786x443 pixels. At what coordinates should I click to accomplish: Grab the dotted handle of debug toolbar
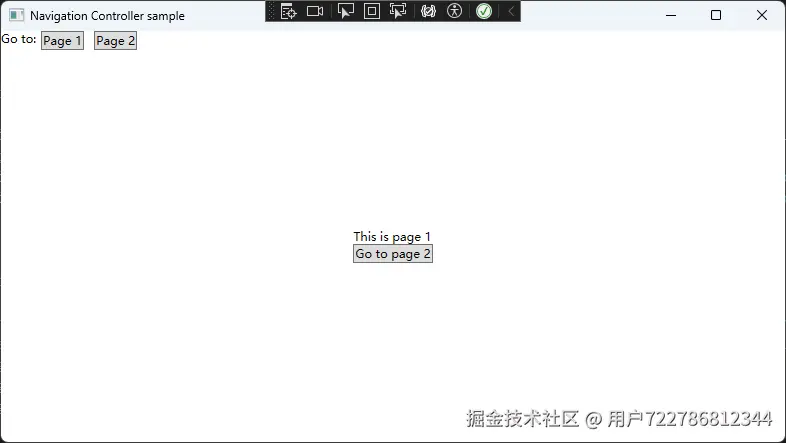click(271, 11)
